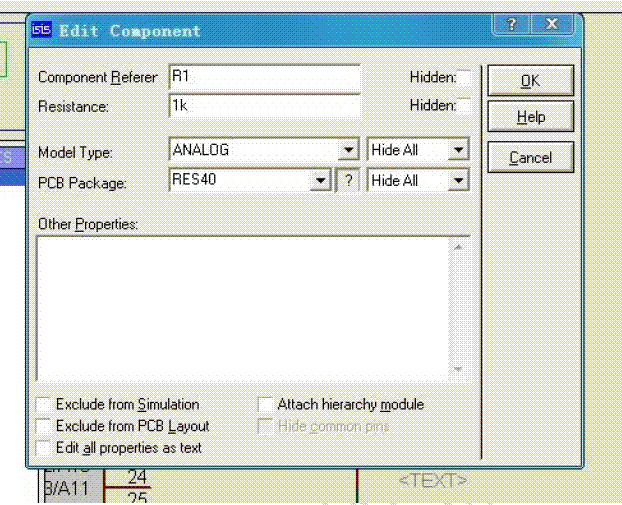This screenshot has width=622, height=505.
Task: Click the Resistance field showing 1k
Action: [x=263, y=106]
